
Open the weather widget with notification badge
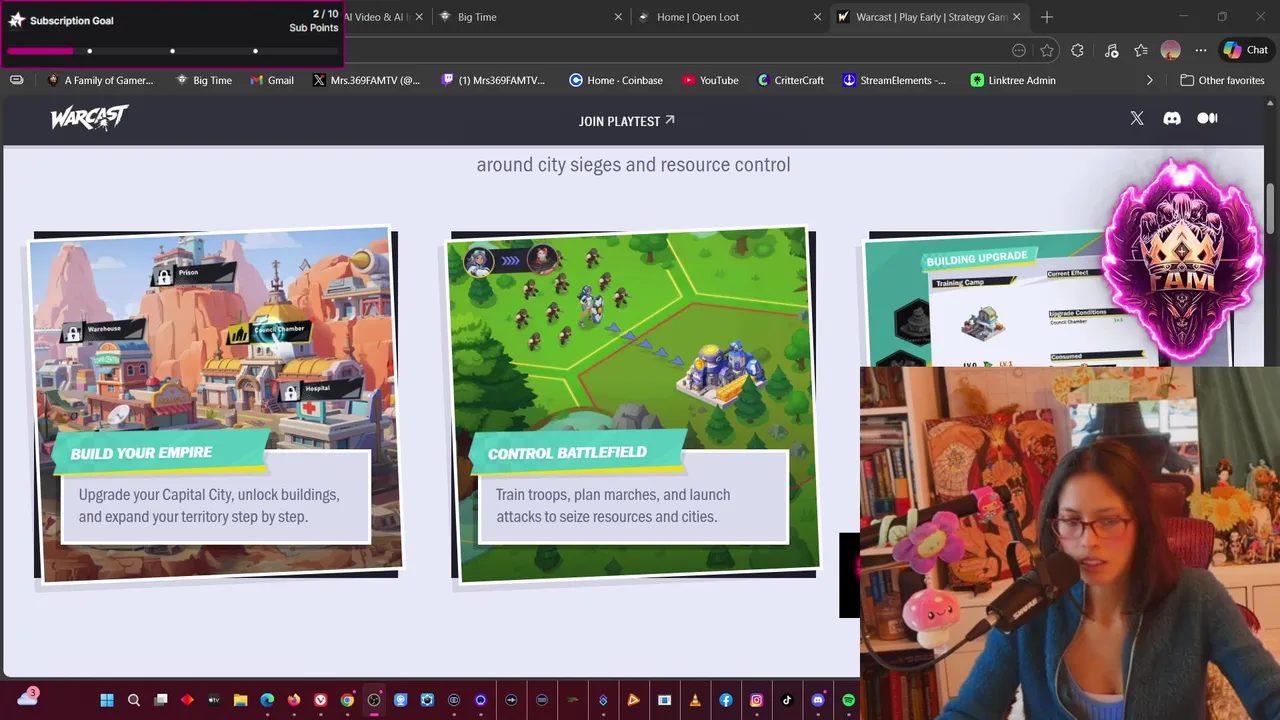click(x=27, y=697)
